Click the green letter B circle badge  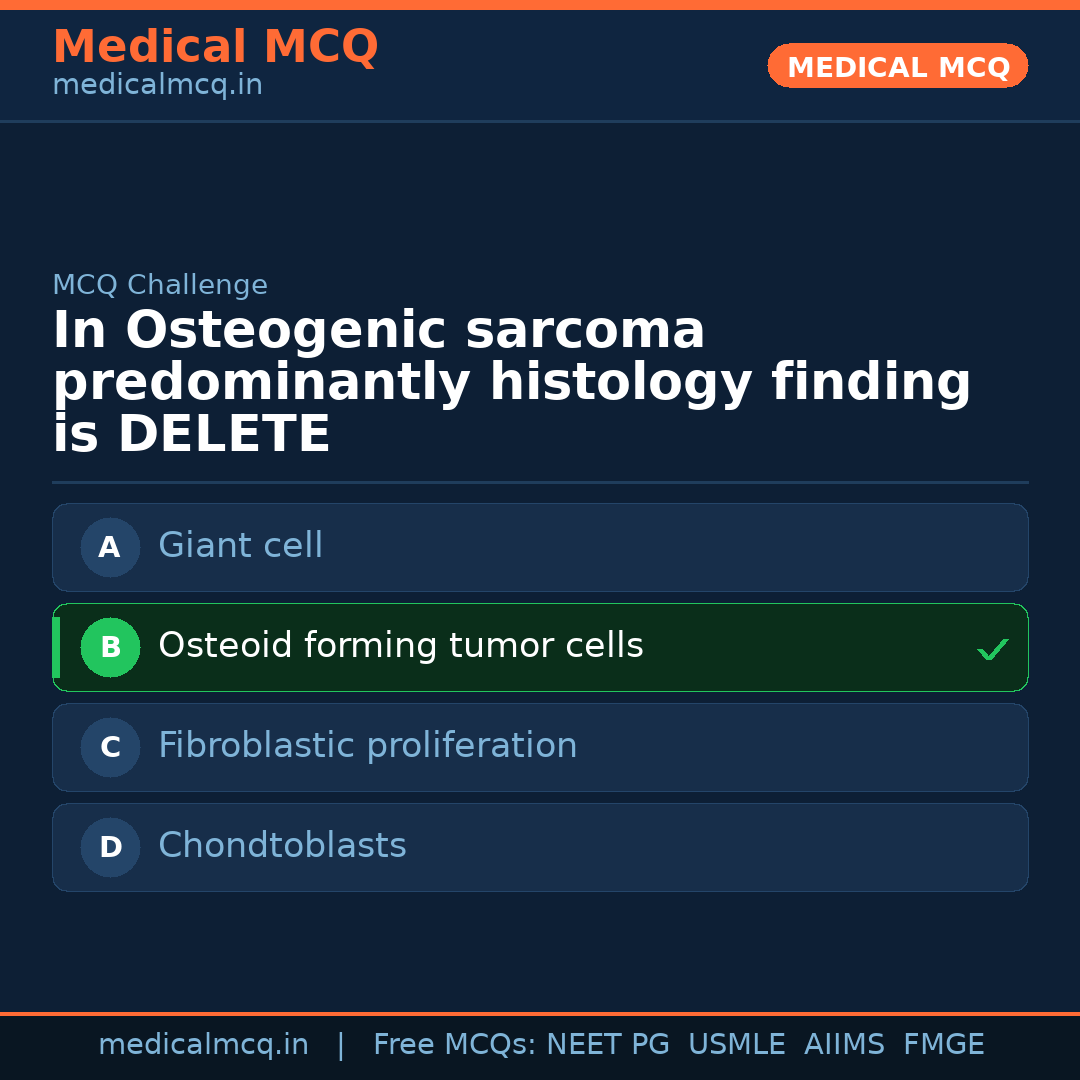[110, 647]
